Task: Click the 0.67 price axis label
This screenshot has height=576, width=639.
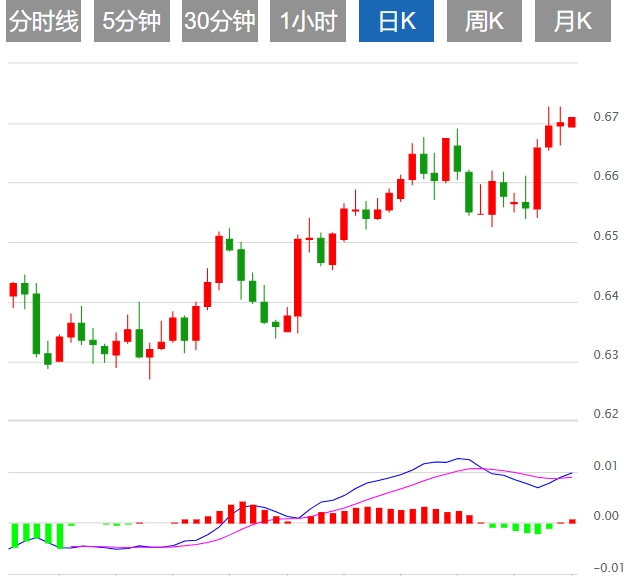Action: 605,118
